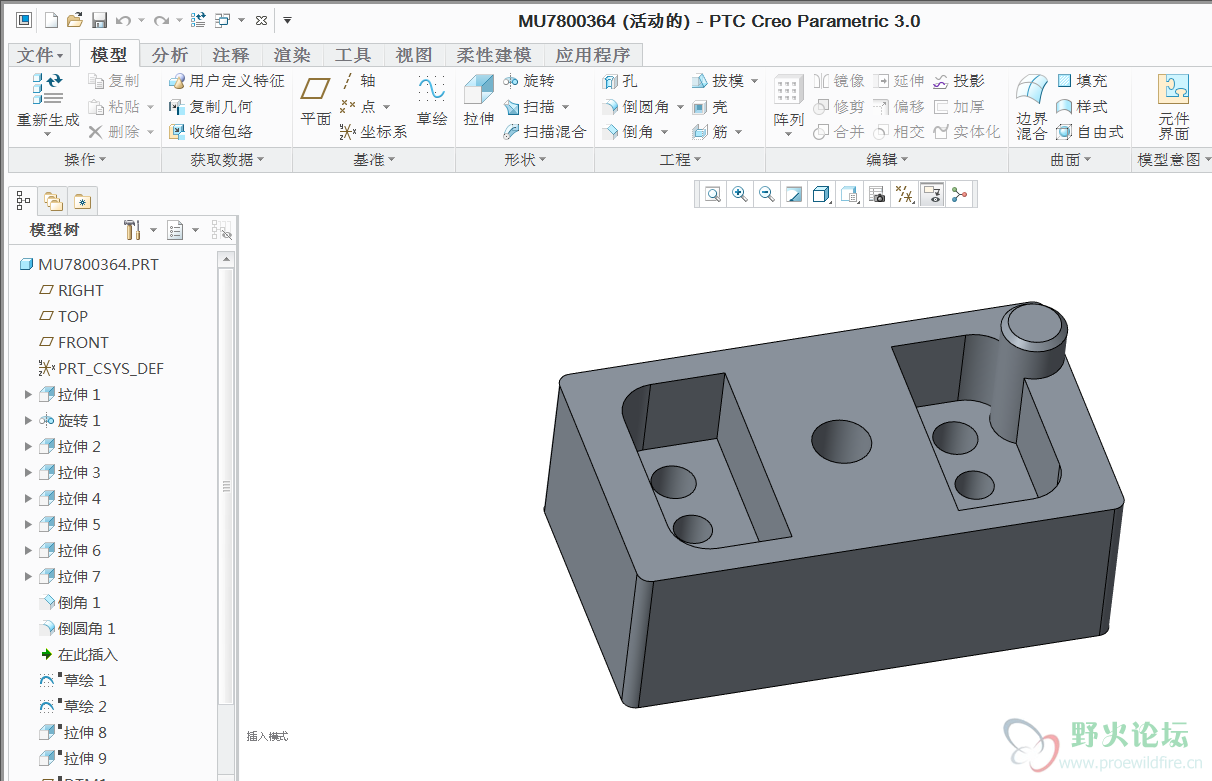Select the 轴 datum axis tool
This screenshot has width=1212, height=781.
pos(358,81)
